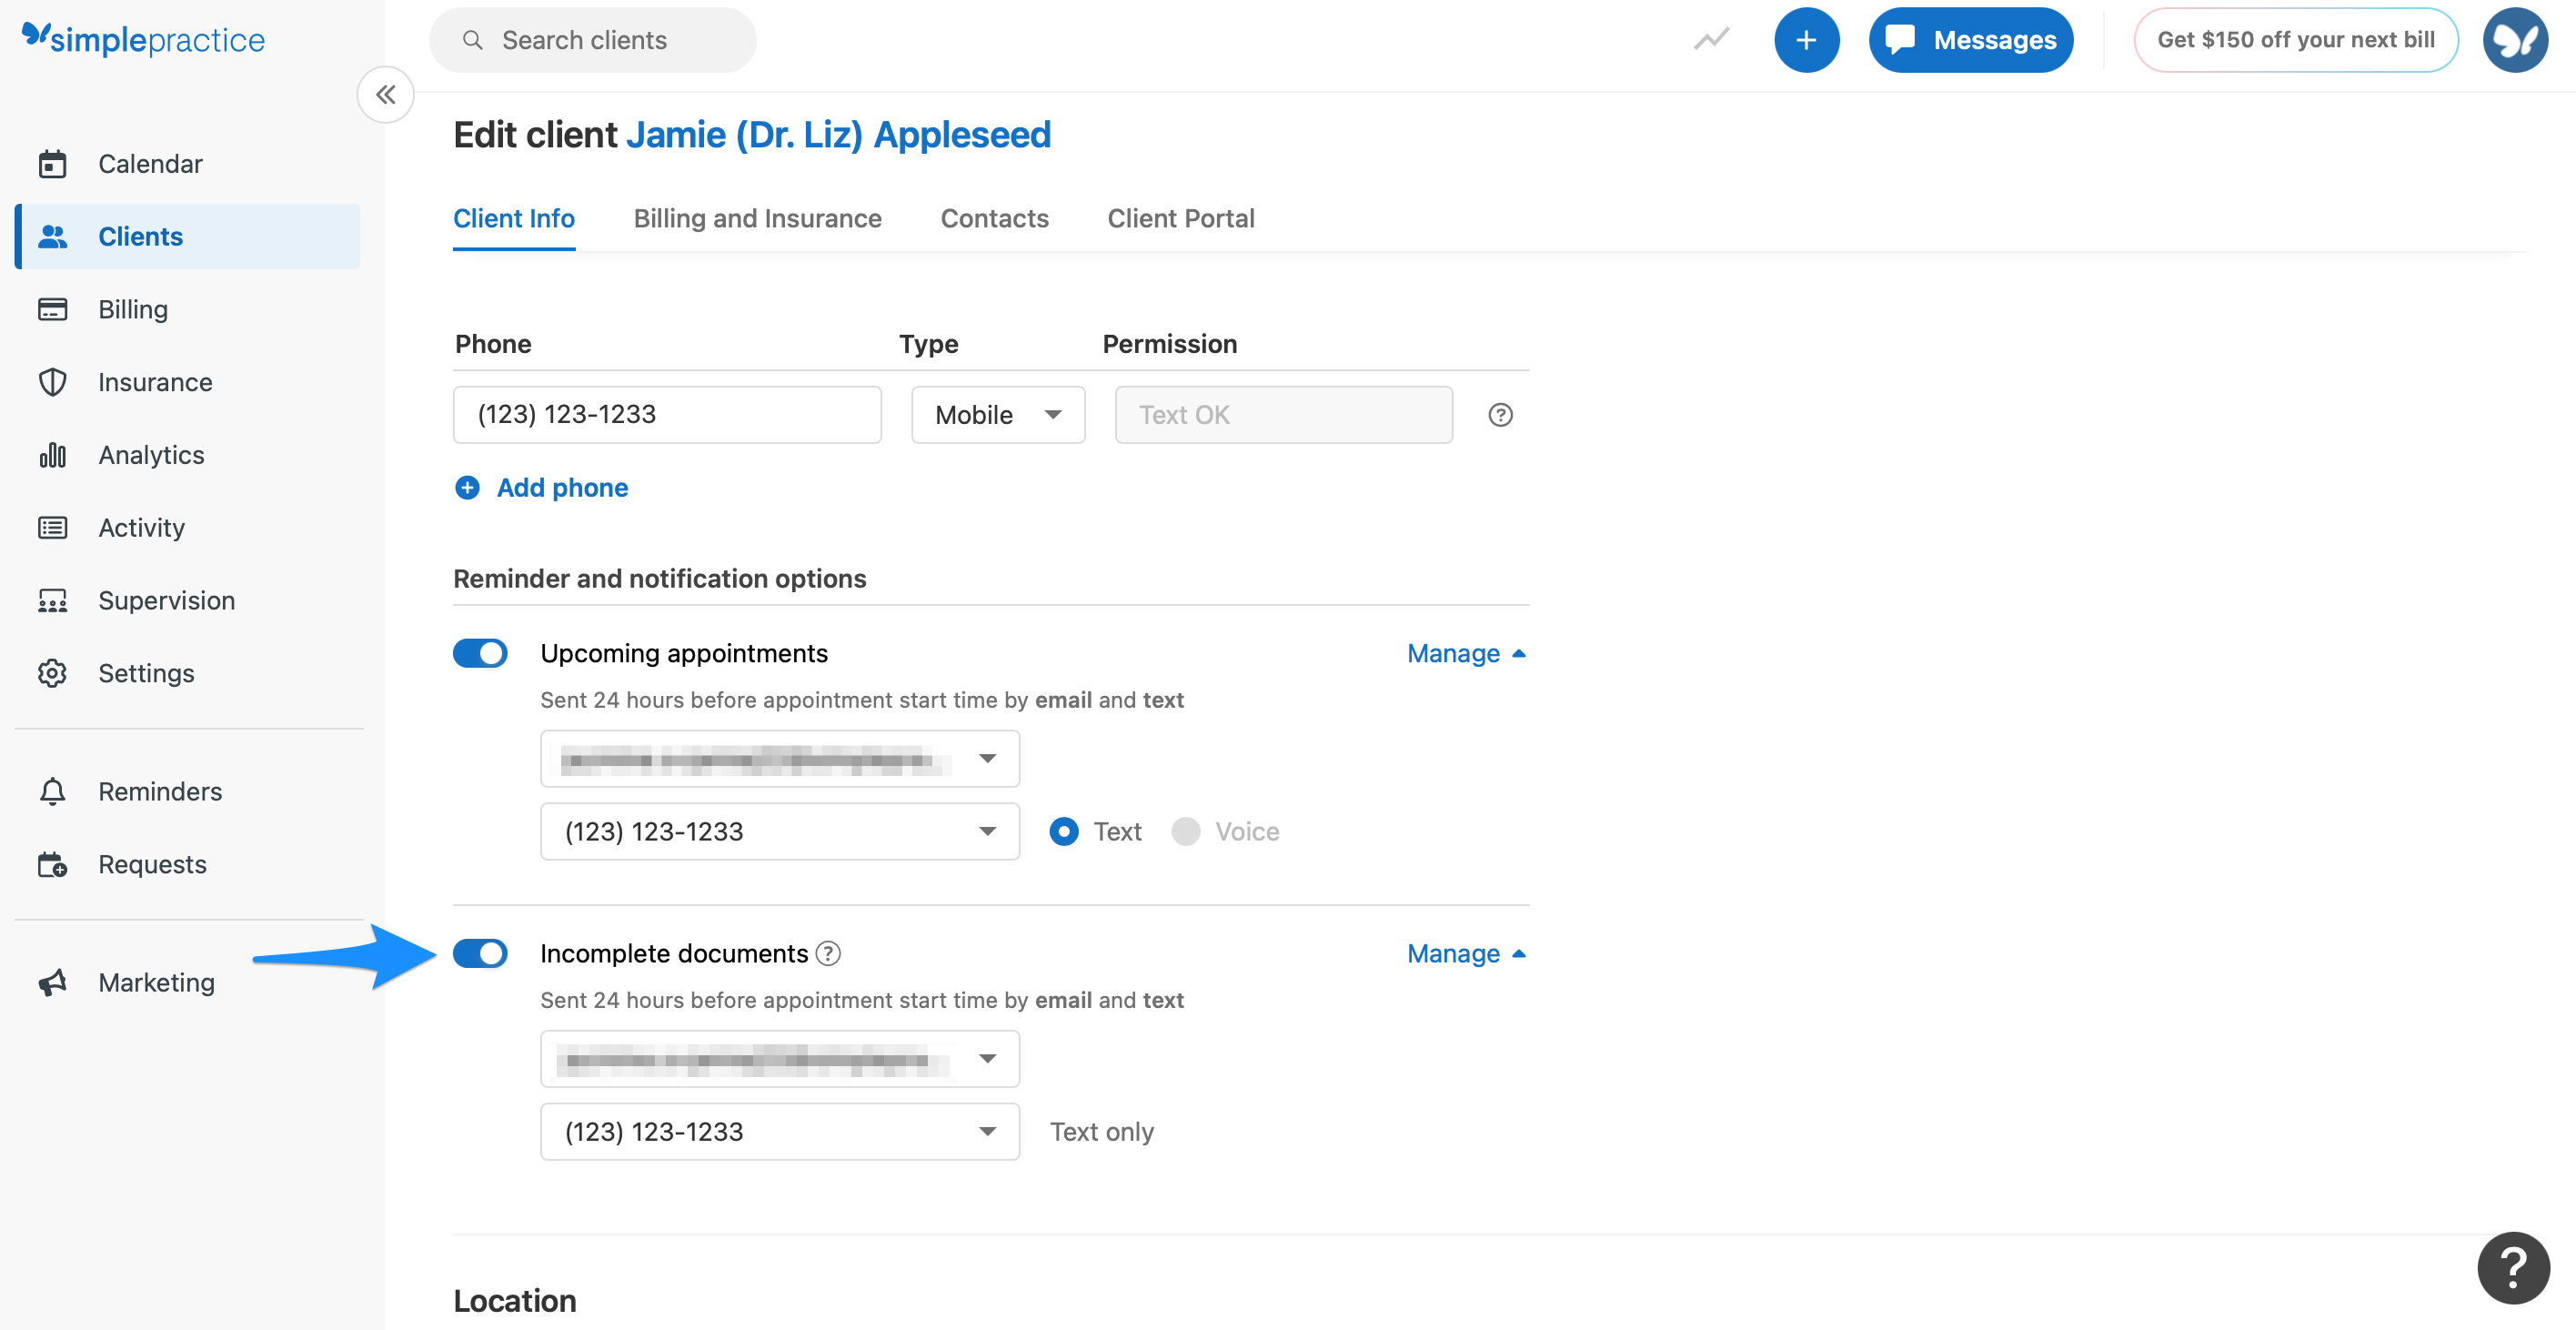Open the Messages panel
The width and height of the screenshot is (2576, 1330).
(x=1970, y=39)
